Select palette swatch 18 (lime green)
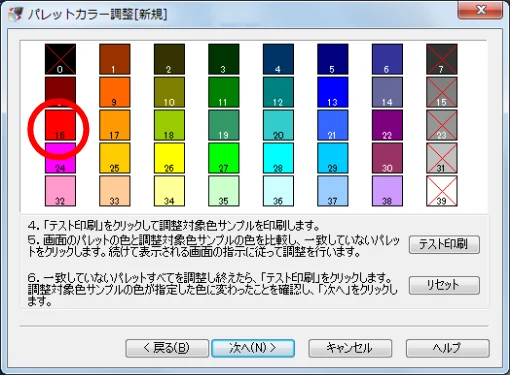 click(x=169, y=125)
